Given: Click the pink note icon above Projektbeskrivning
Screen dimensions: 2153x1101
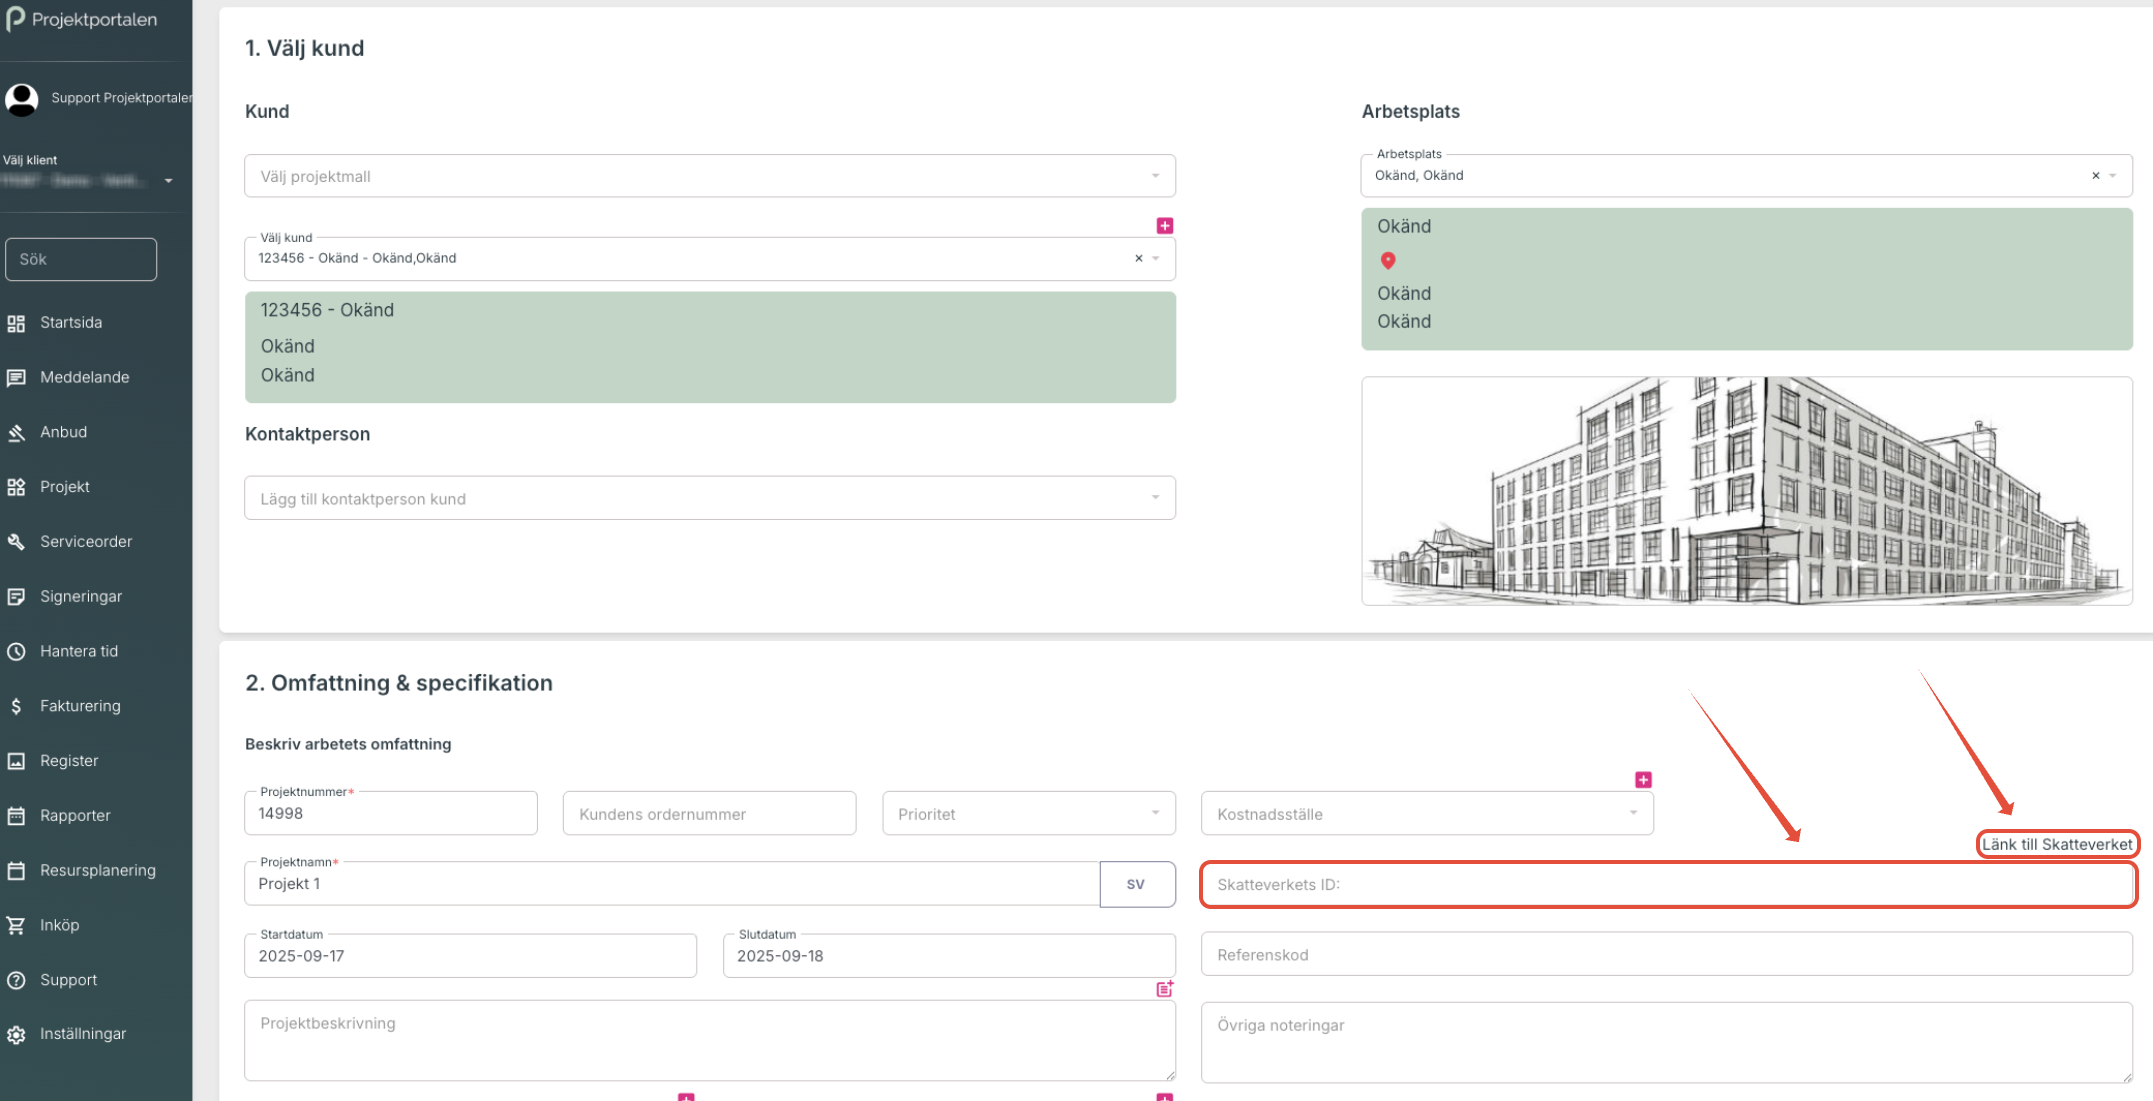Looking at the screenshot, I should 1164,989.
